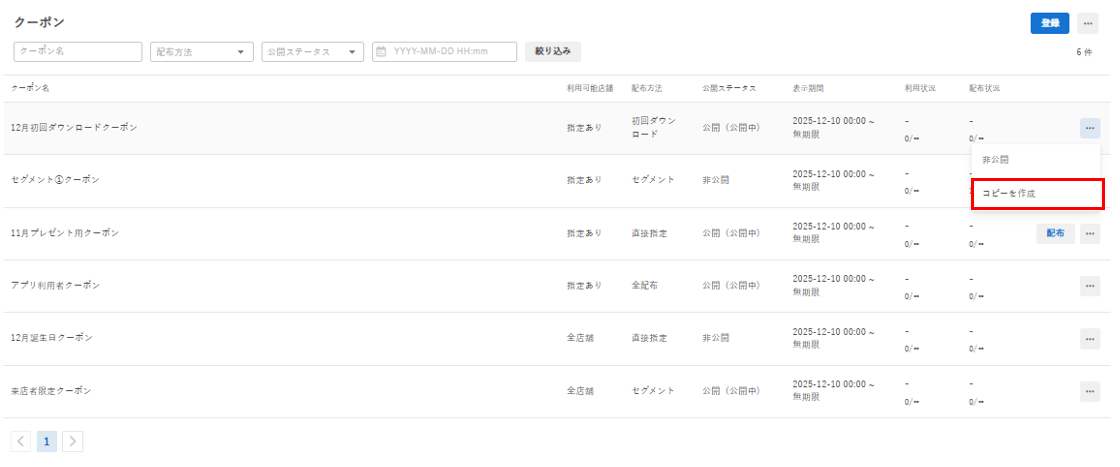
Task: Open more-options for 12月初回ダウンロードクーポン row
Action: tap(1090, 129)
